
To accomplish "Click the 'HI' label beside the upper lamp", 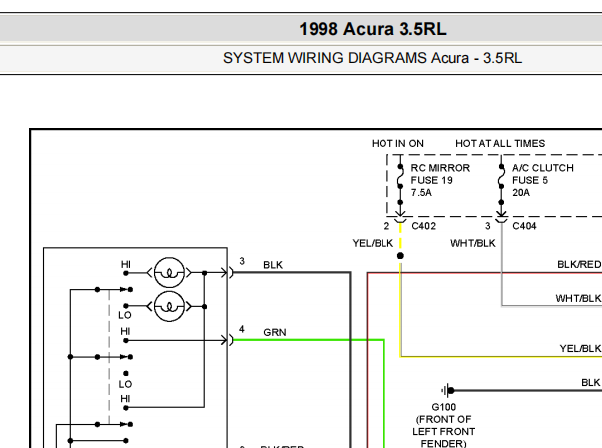I will [126, 265].
